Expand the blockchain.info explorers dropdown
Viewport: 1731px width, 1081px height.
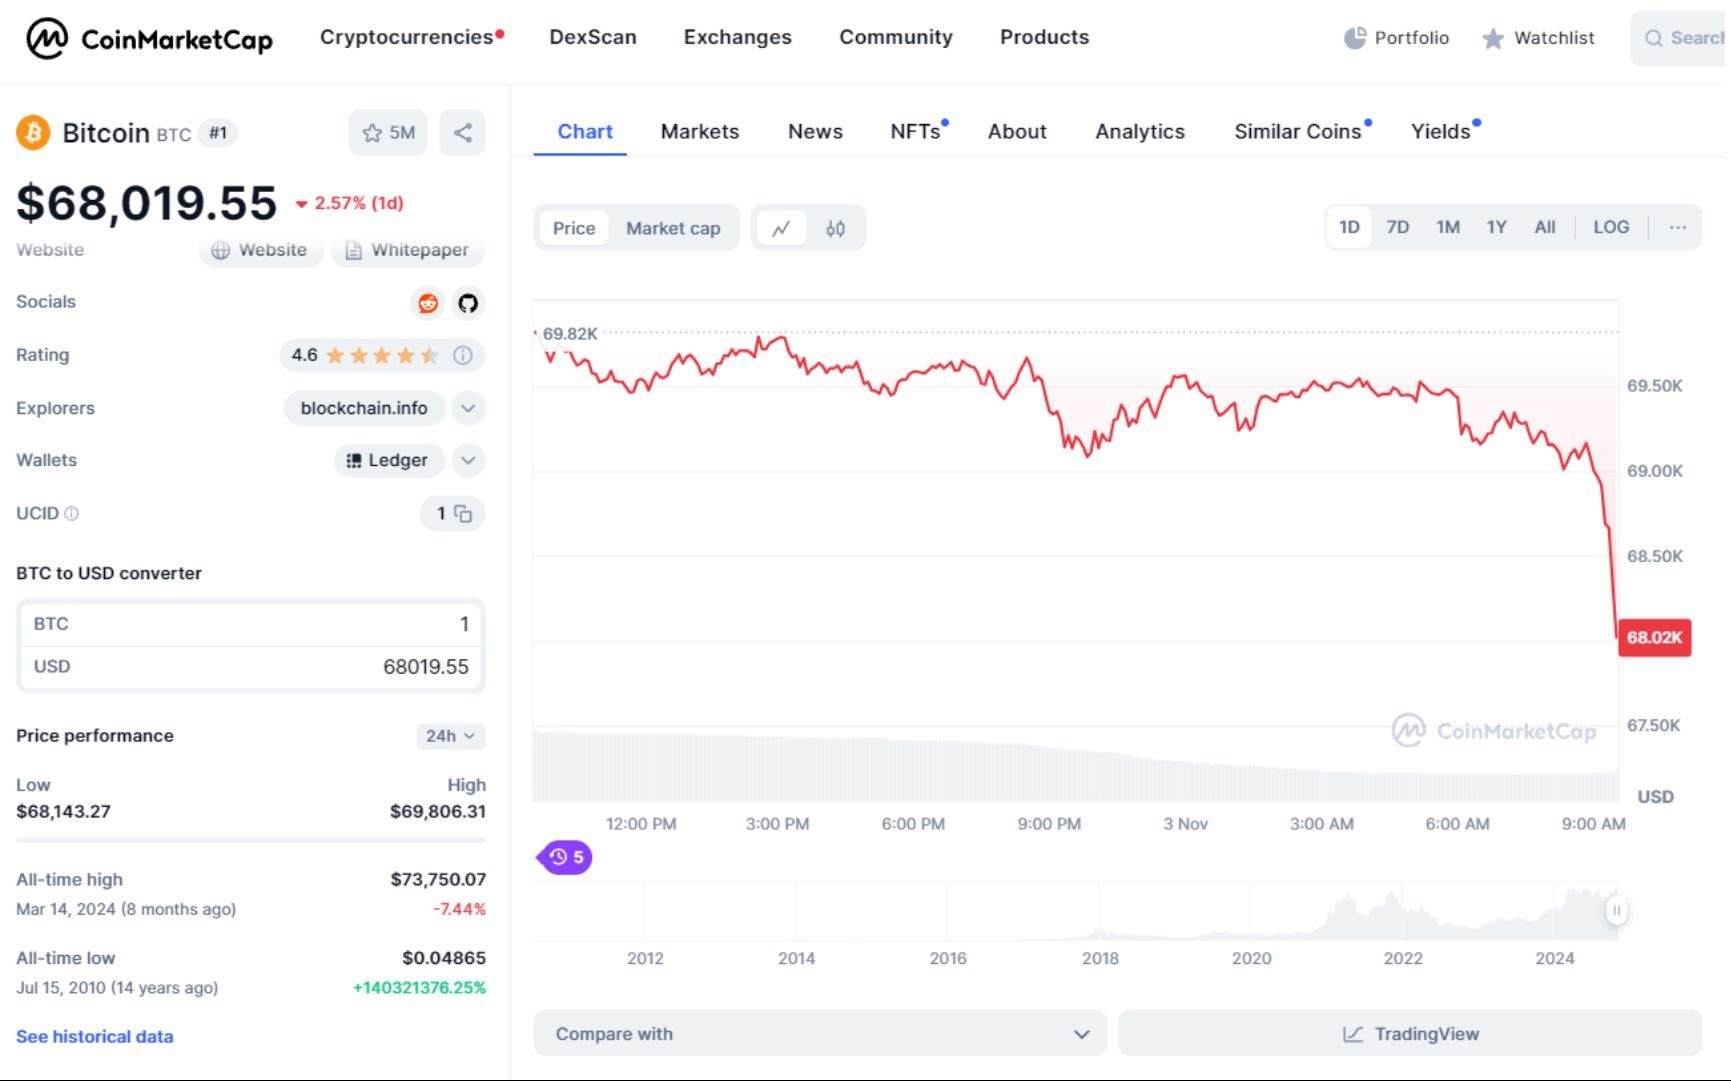click(x=466, y=408)
